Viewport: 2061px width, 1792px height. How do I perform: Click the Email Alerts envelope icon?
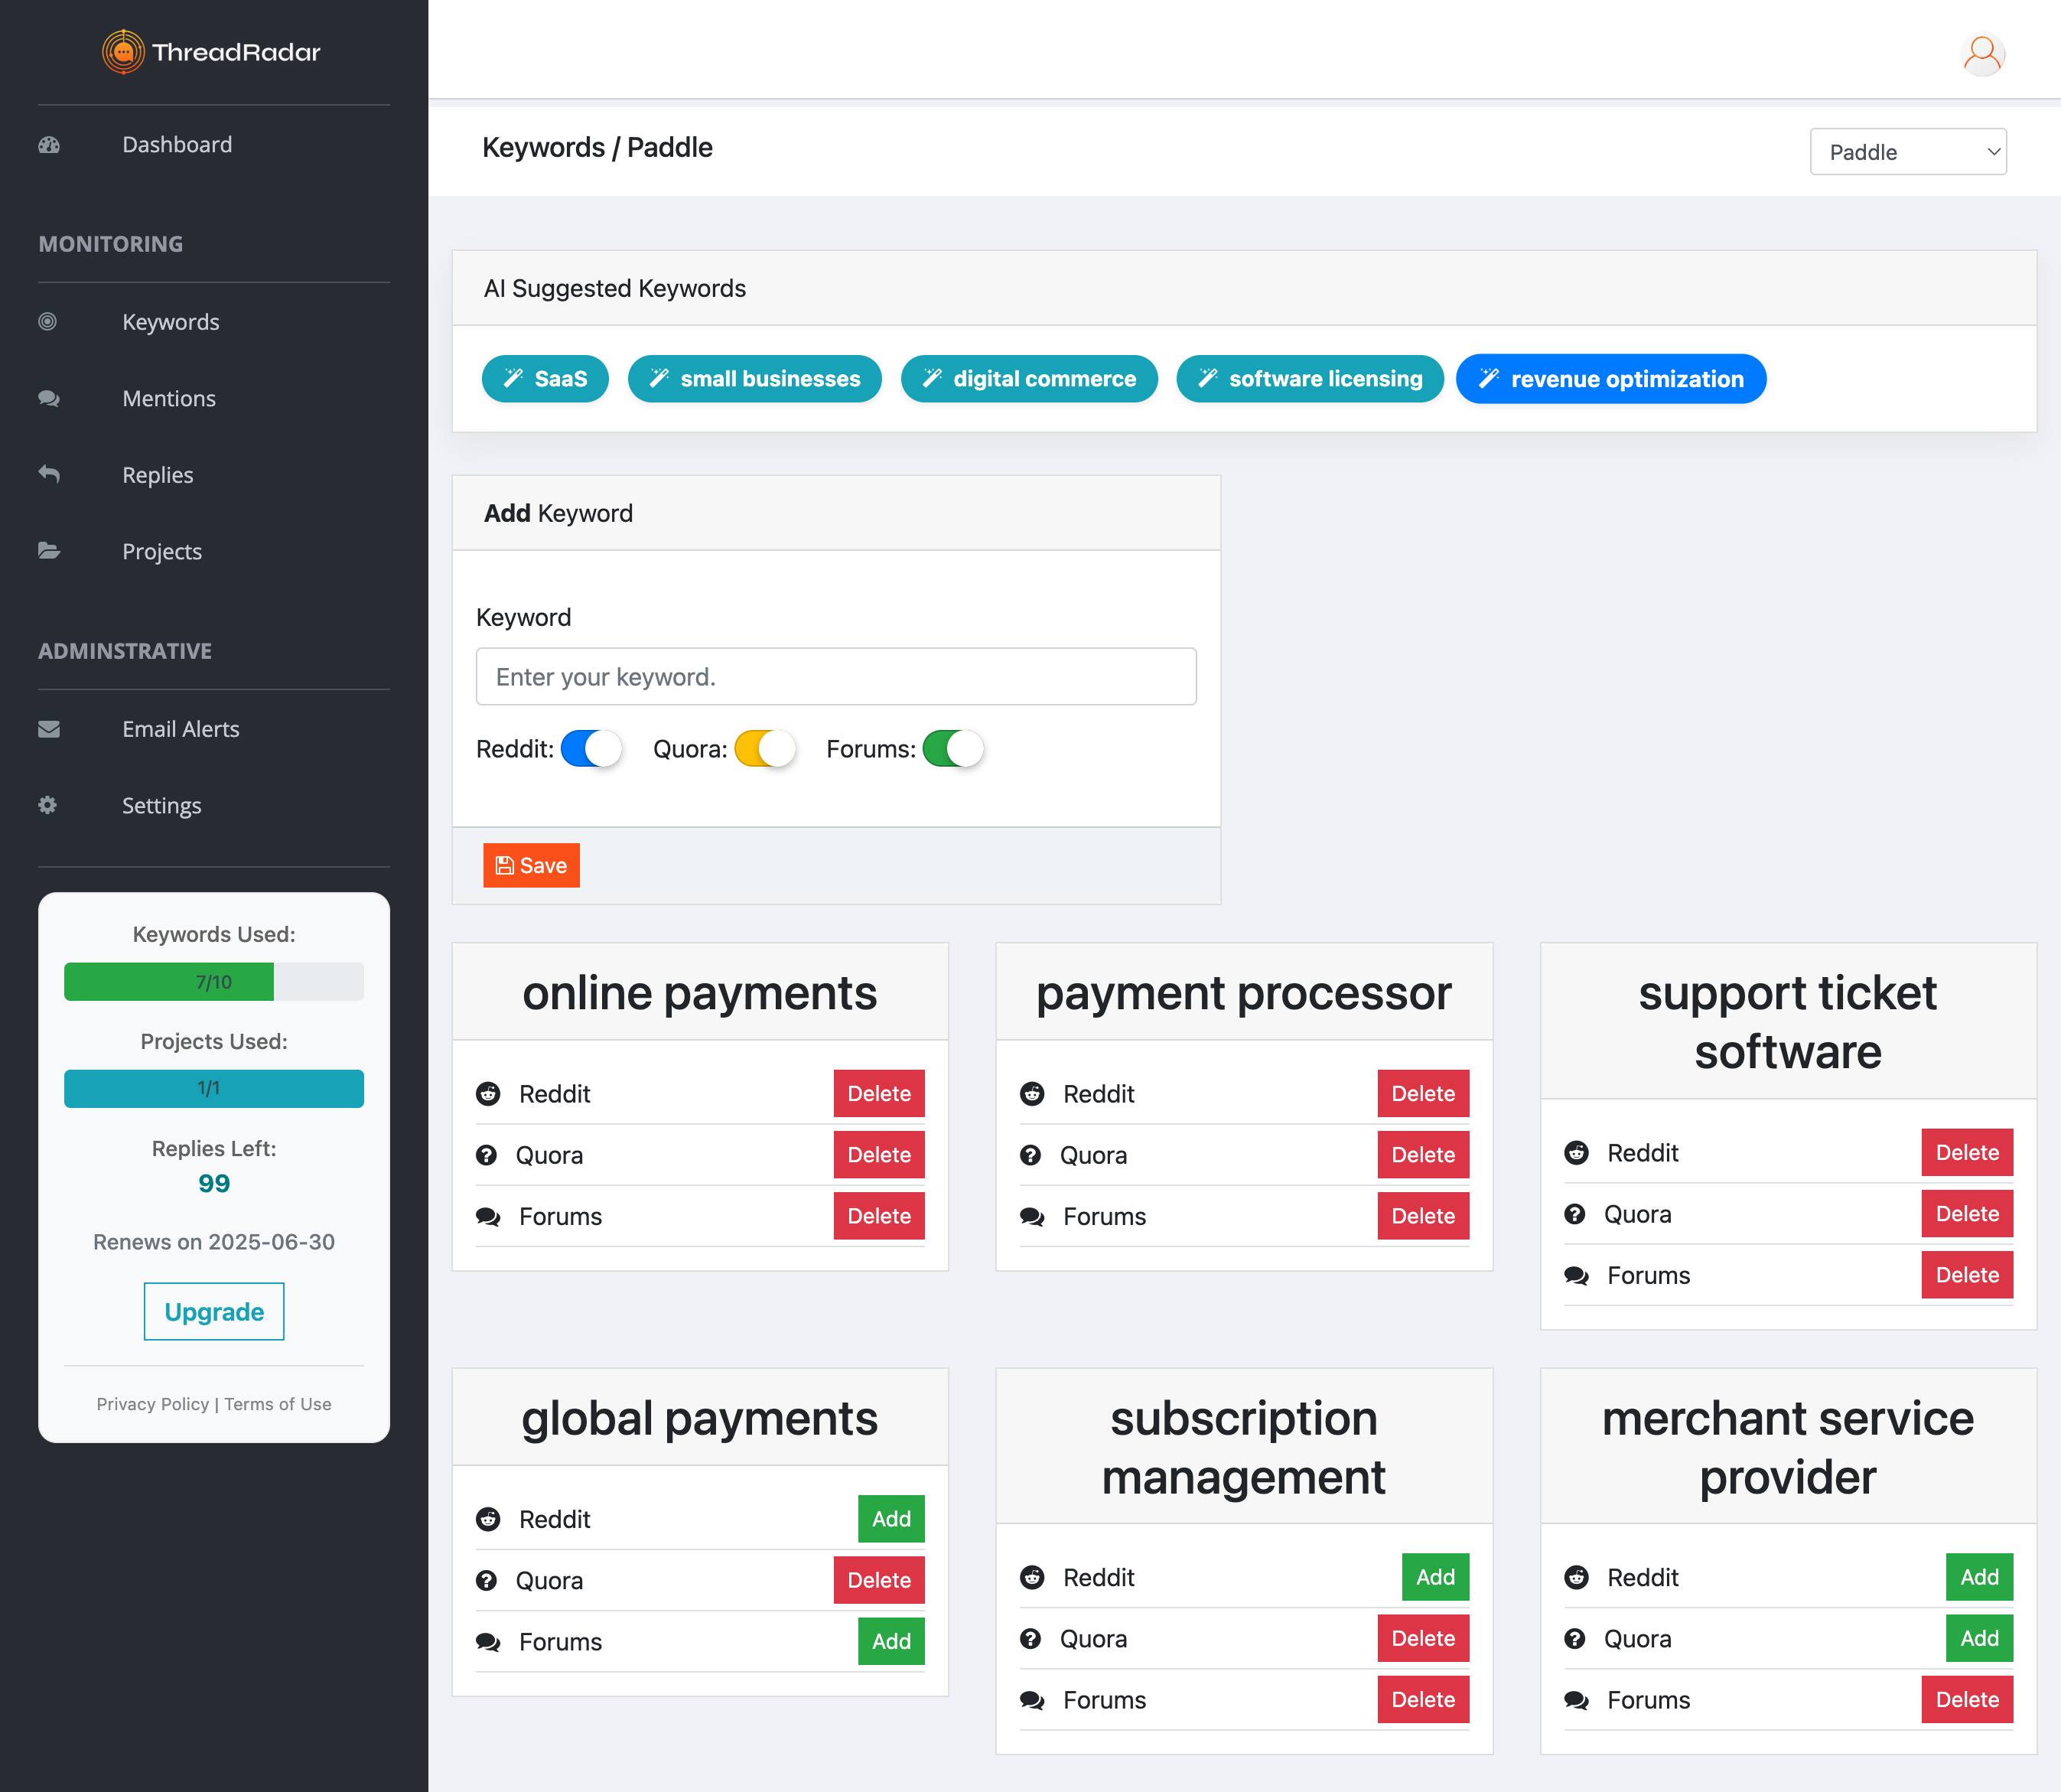49,729
